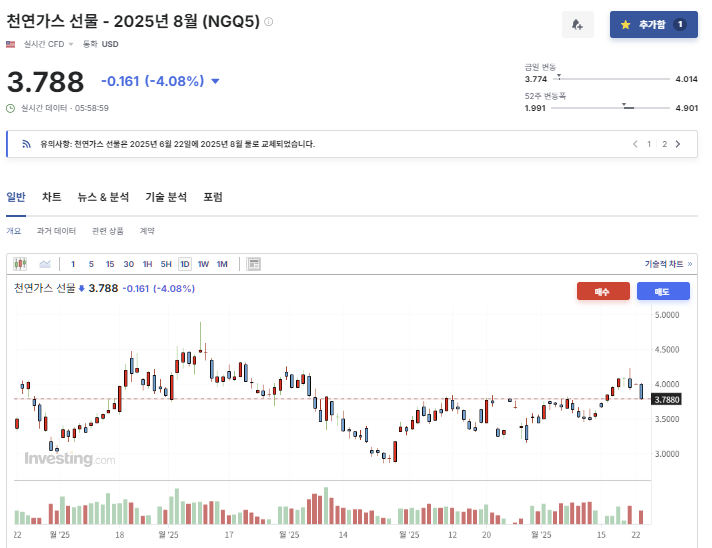Click the info icon next to NGQ5 title
The width and height of the screenshot is (712, 548).
(x=268, y=21)
